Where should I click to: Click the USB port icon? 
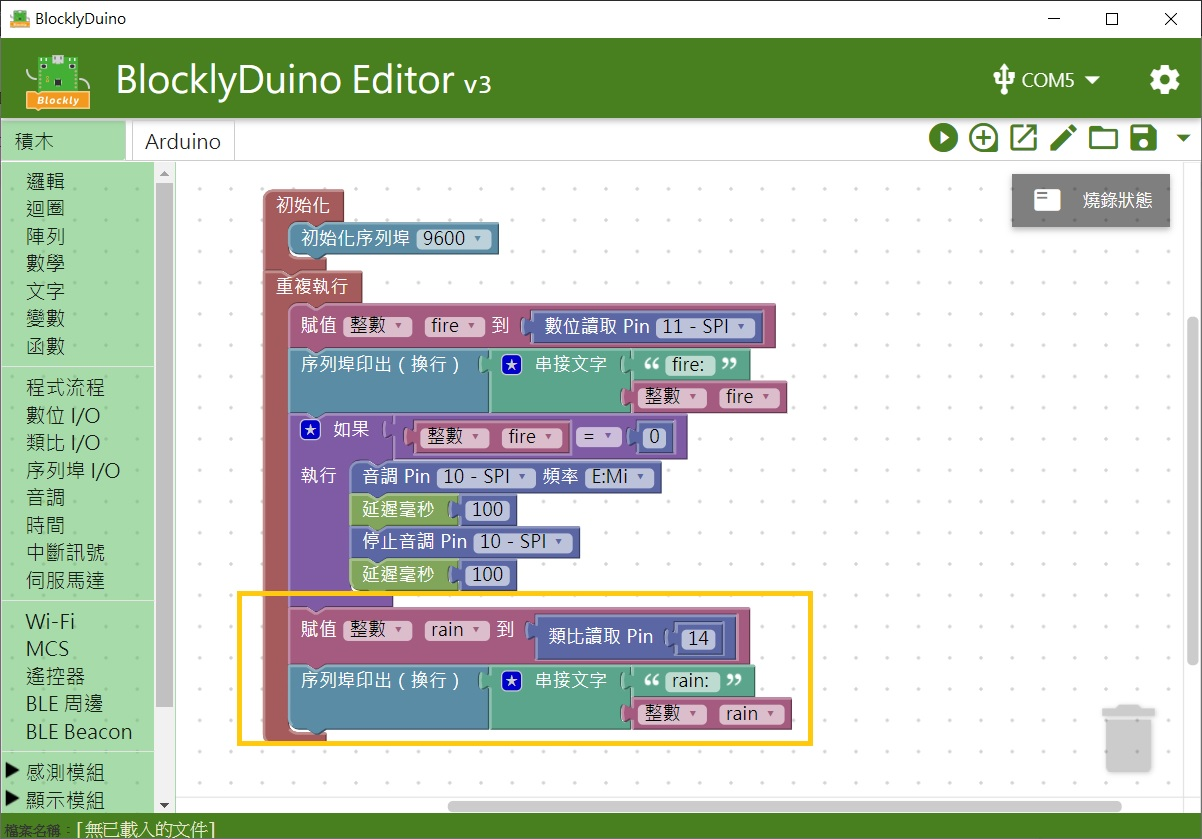[1004, 80]
